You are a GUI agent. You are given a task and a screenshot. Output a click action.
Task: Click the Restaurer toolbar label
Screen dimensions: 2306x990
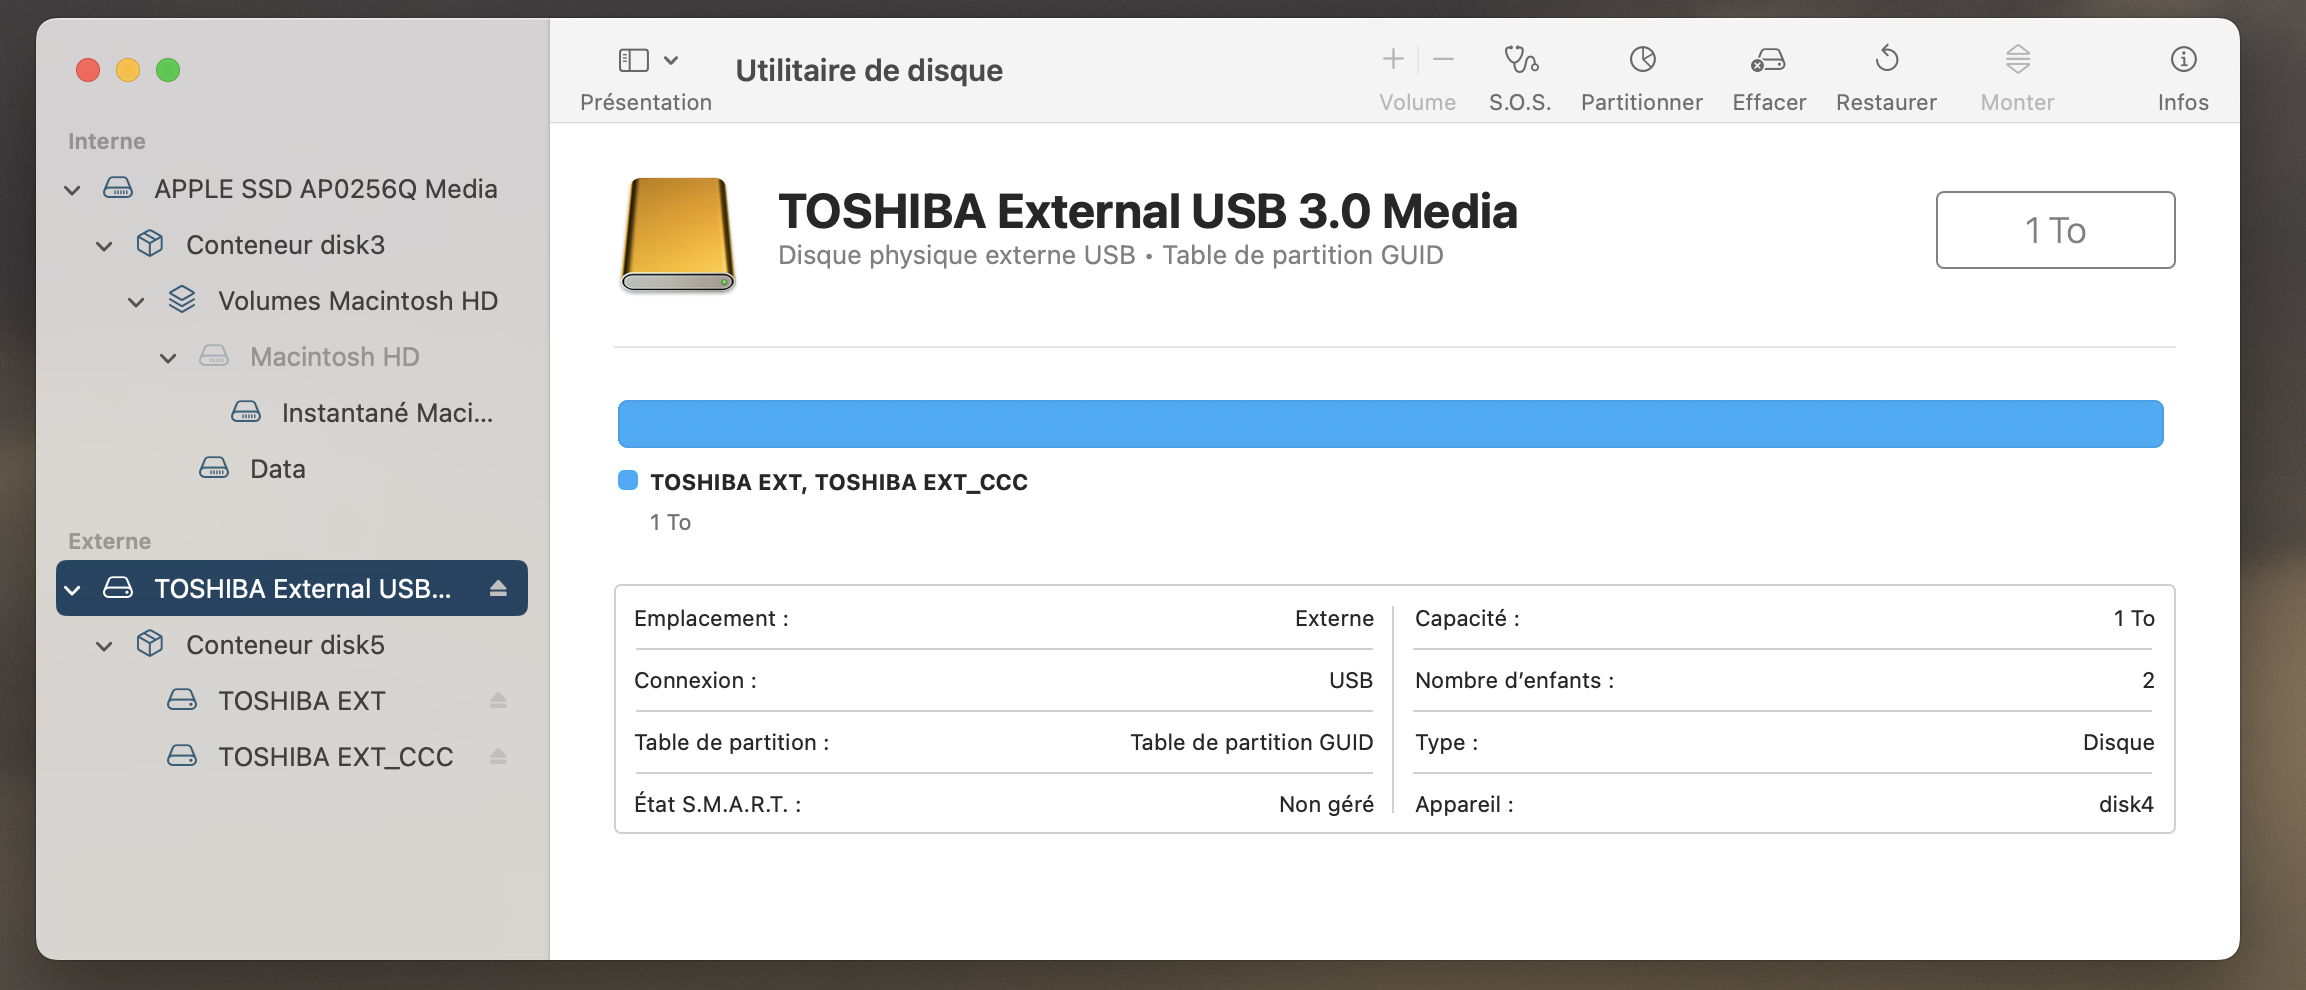tap(1886, 102)
